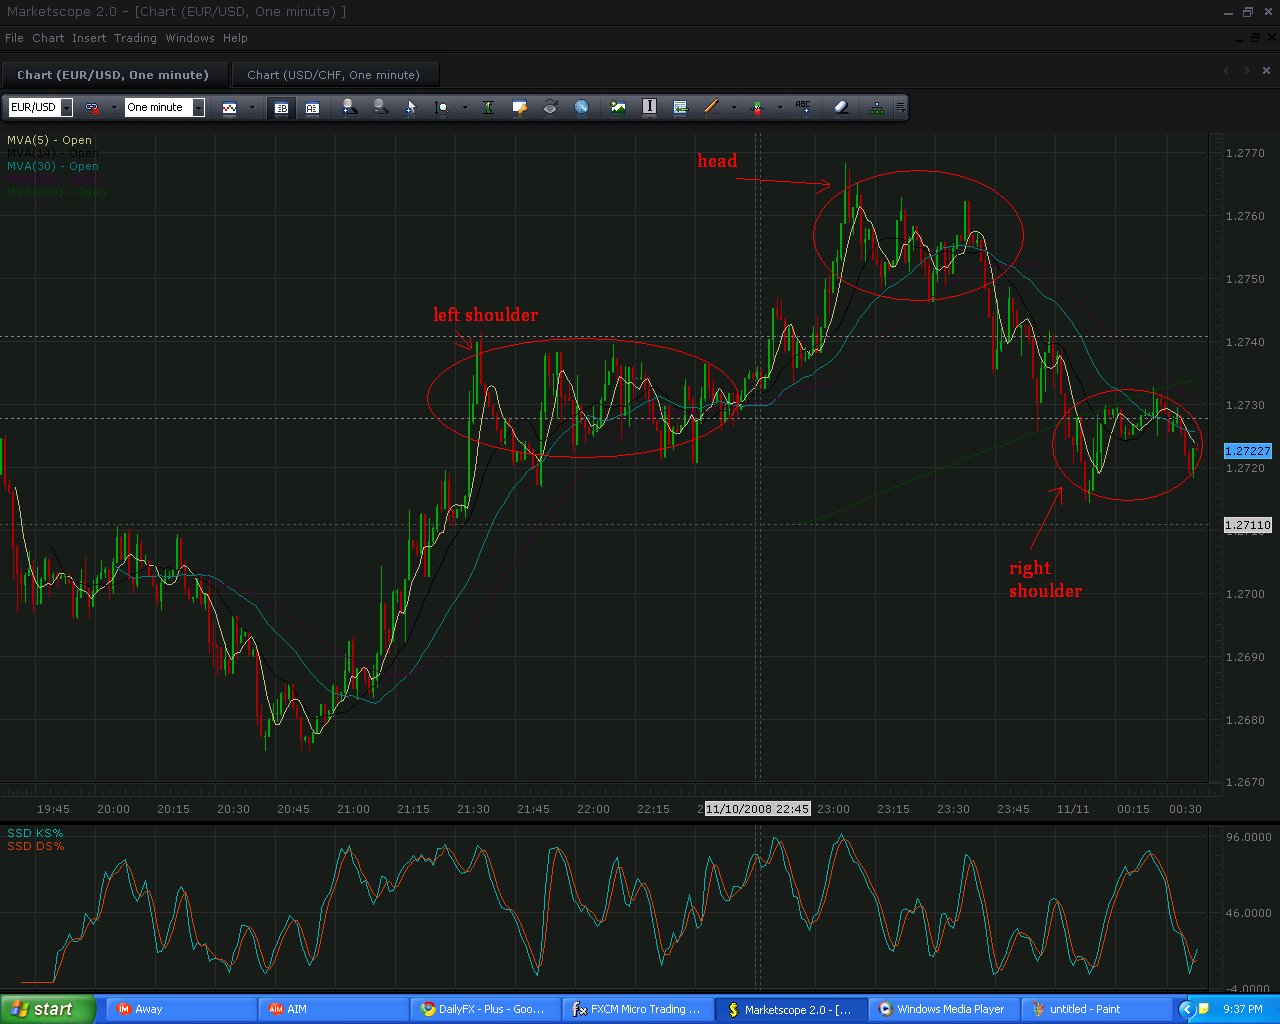Click the green network structure icon

[877, 108]
